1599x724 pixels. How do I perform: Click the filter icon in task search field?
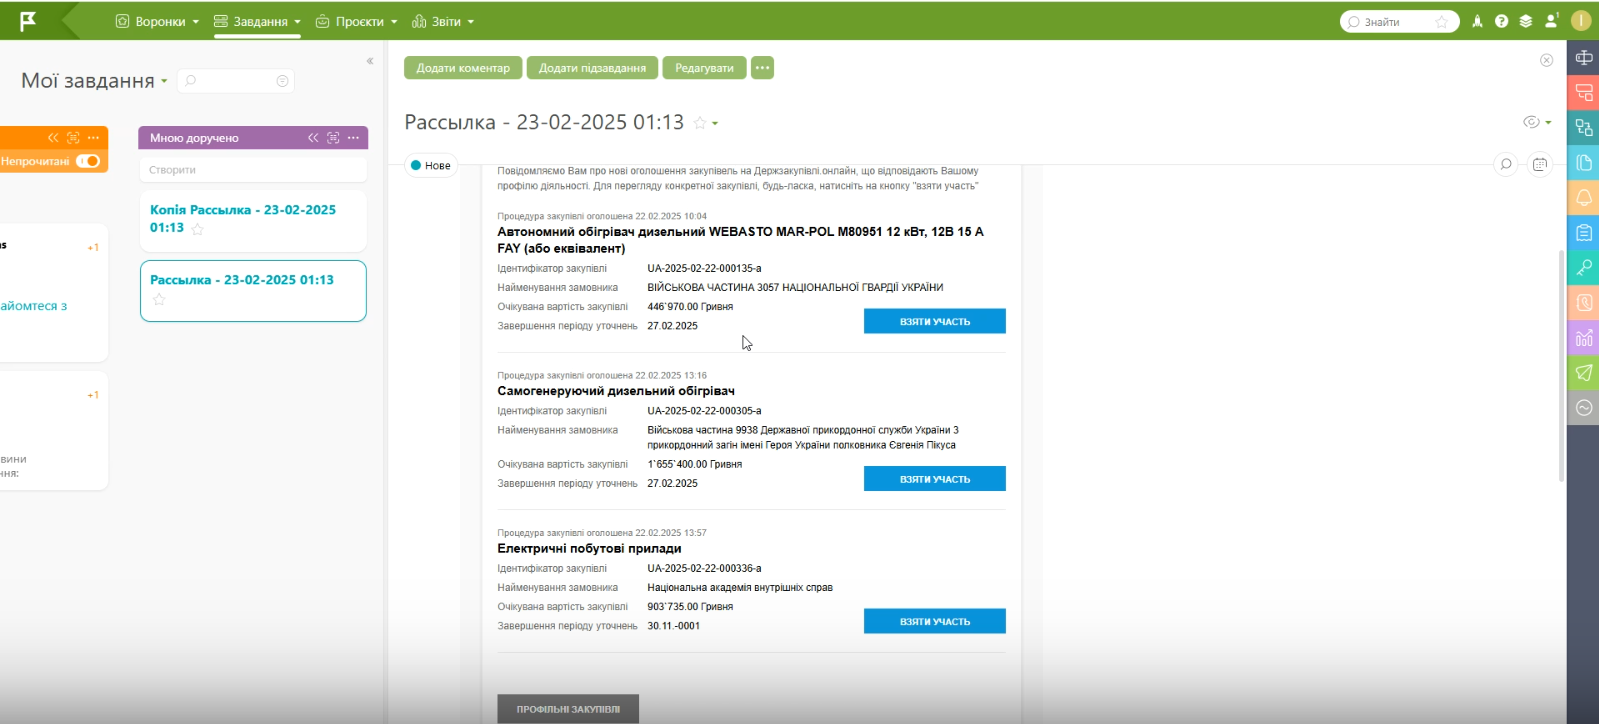click(282, 81)
